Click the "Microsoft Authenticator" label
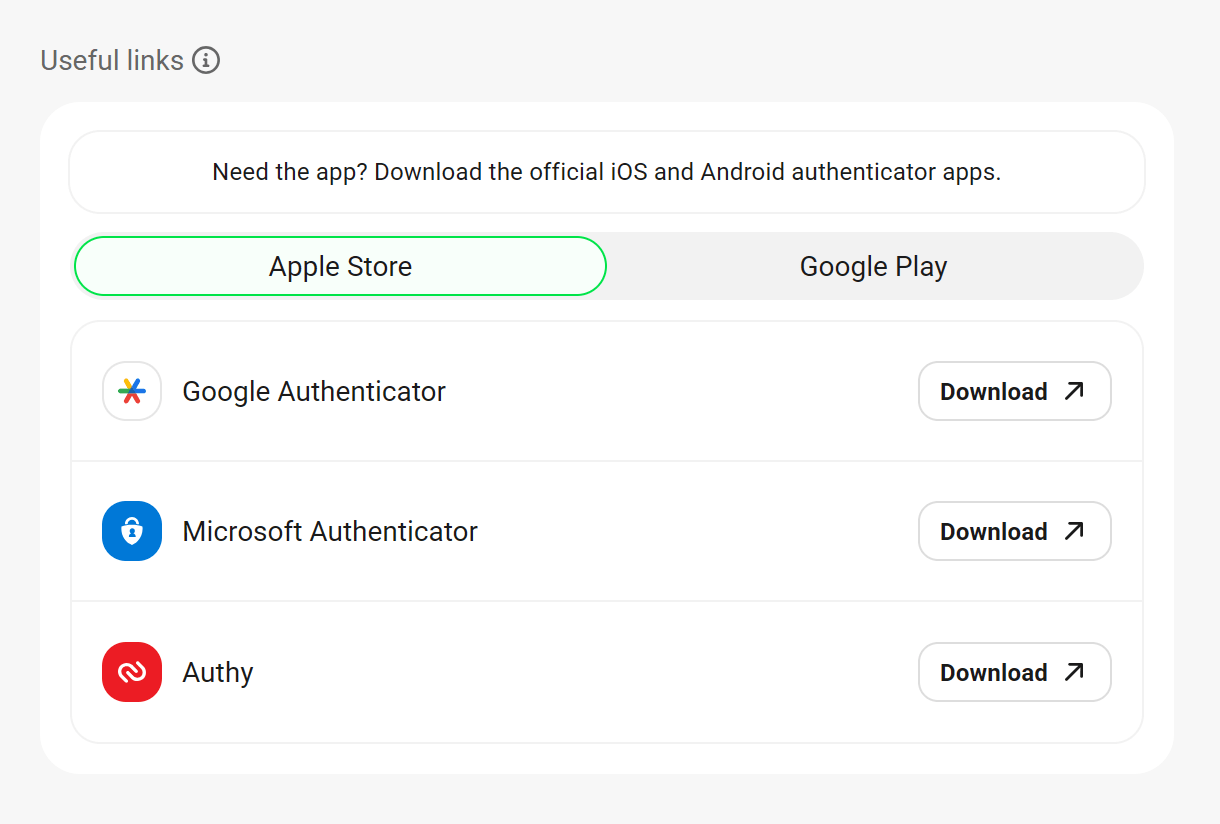The image size is (1220, 824). pyautogui.click(x=330, y=531)
